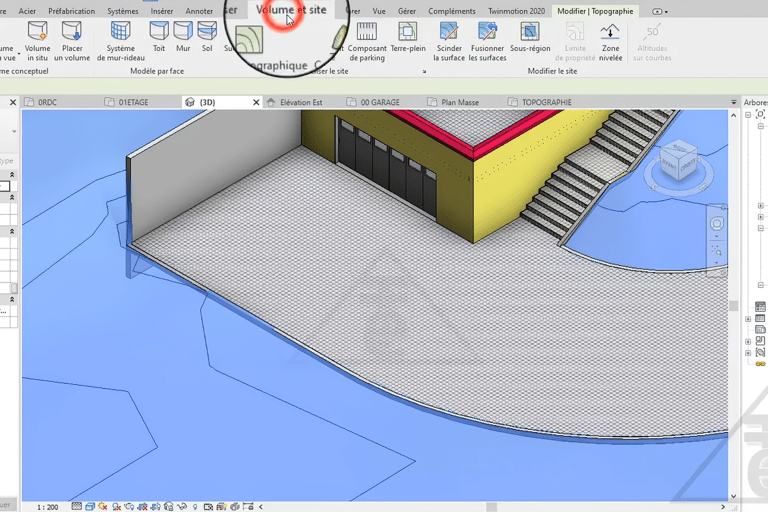
Task: Expand schedules node in project browser
Action: point(748,319)
